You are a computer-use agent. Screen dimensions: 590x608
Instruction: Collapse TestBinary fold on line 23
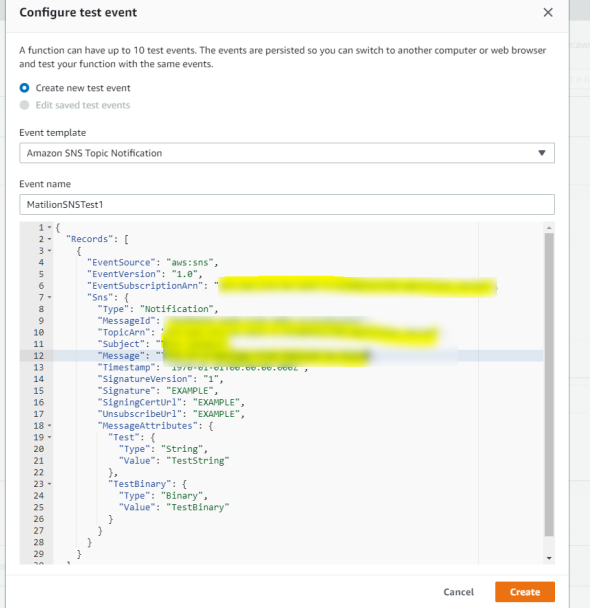pos(49,484)
